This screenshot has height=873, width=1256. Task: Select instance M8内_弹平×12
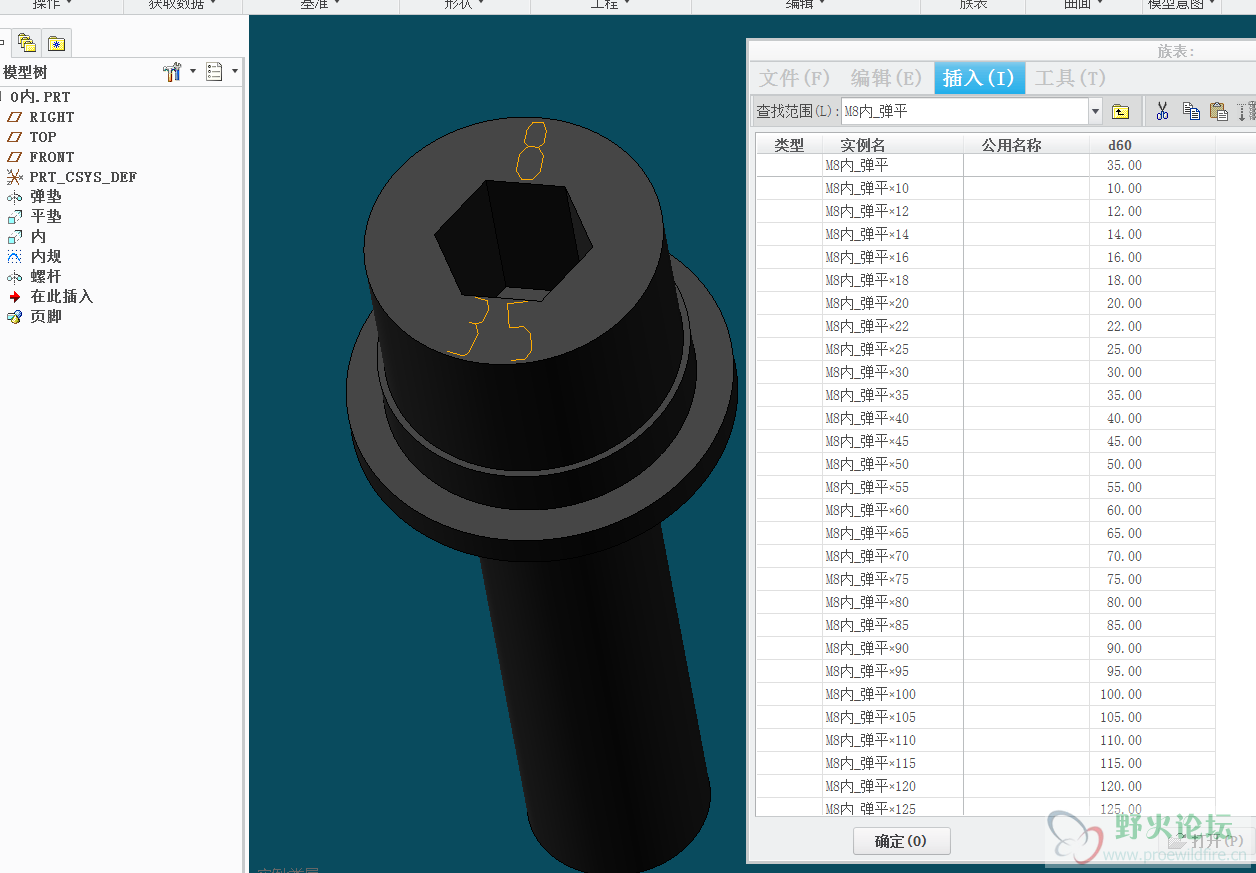867,211
